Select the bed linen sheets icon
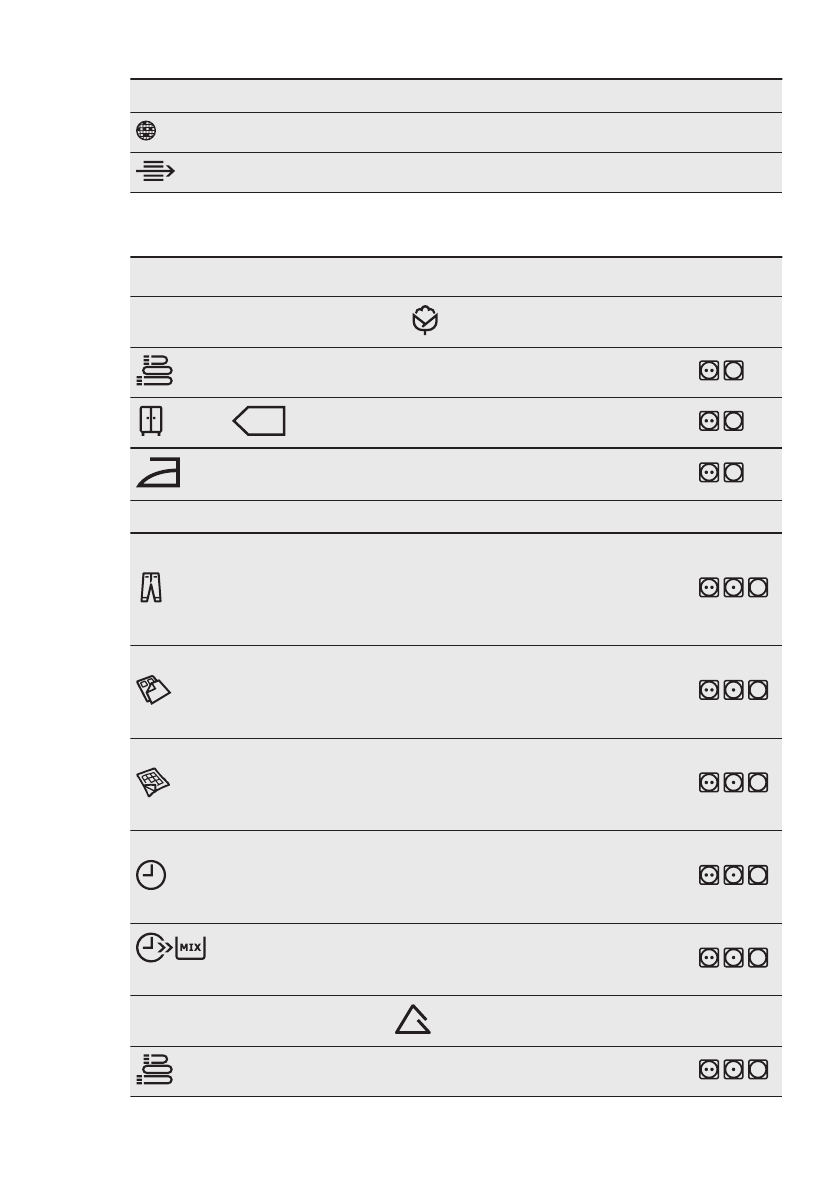 click(x=153, y=691)
